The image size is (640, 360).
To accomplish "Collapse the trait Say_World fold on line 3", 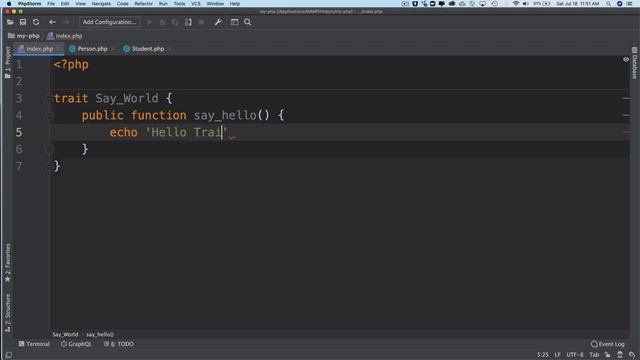I will tap(49, 98).
